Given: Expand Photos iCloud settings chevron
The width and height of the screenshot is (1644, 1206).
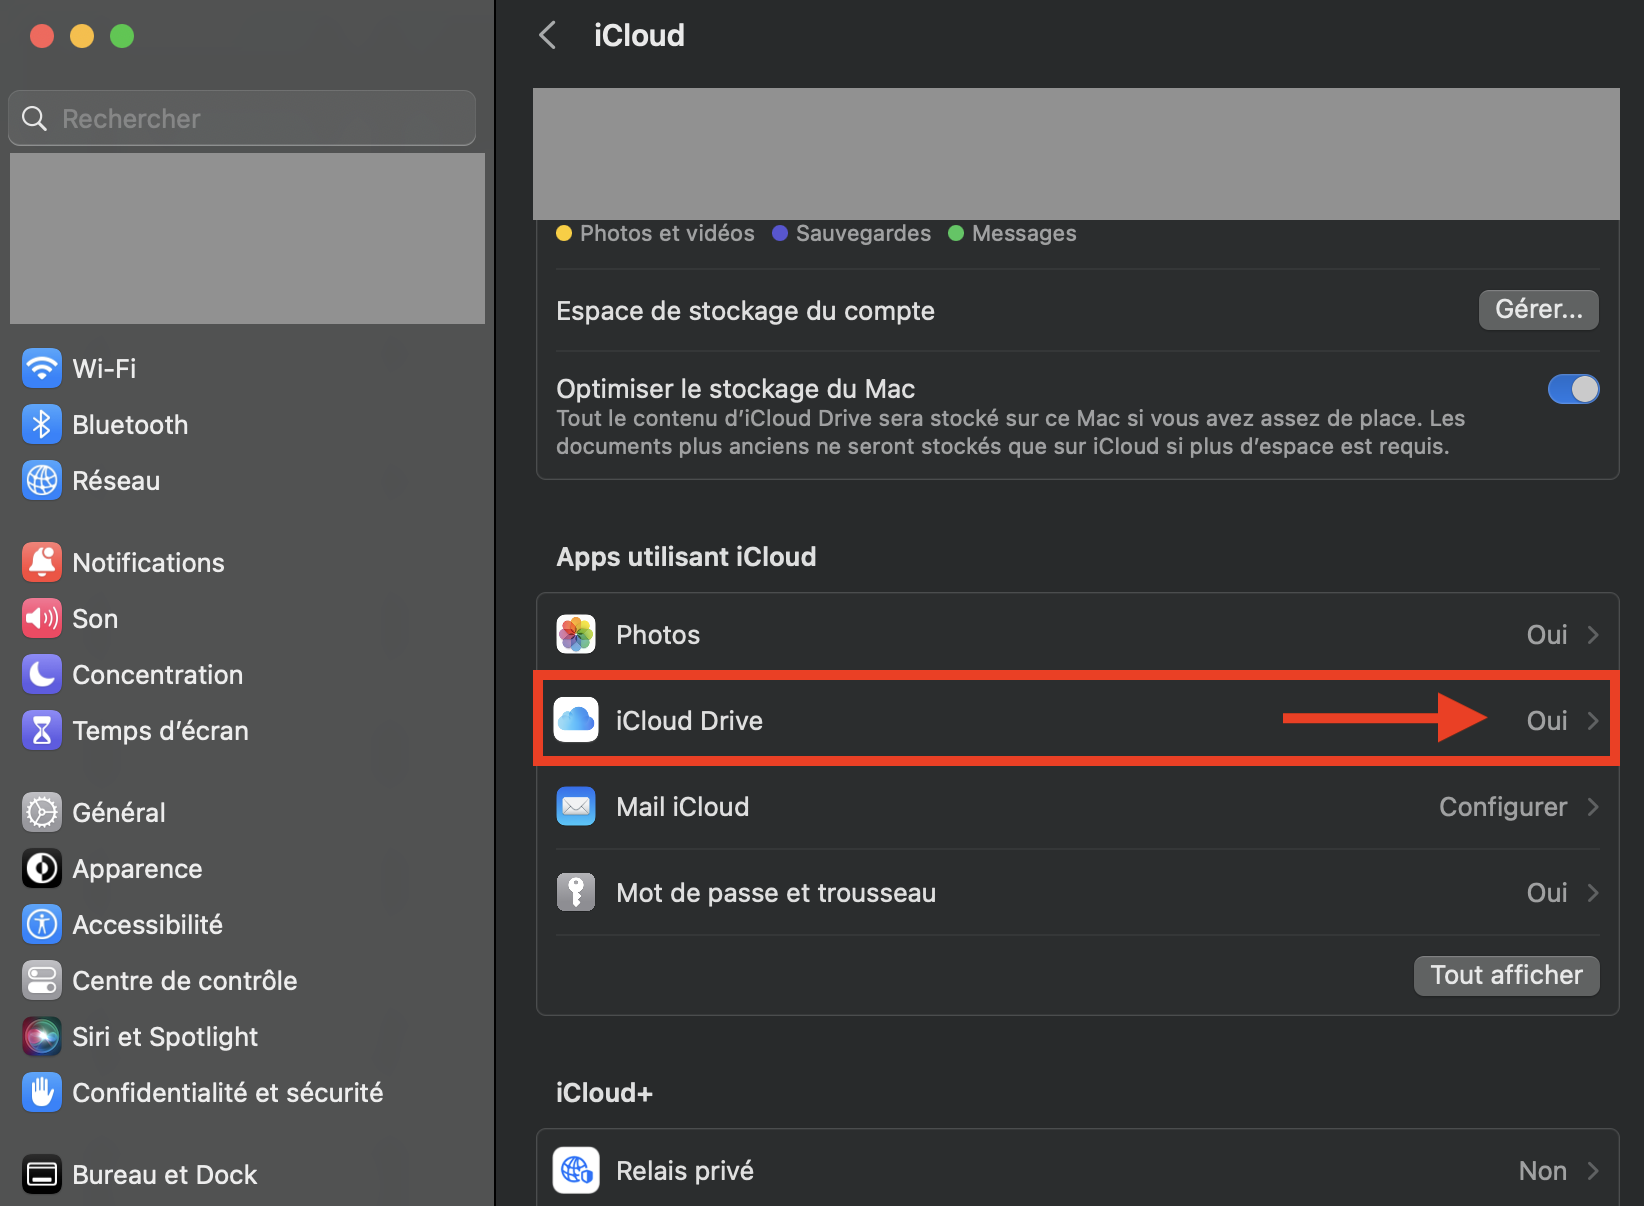Looking at the screenshot, I should [x=1593, y=635].
